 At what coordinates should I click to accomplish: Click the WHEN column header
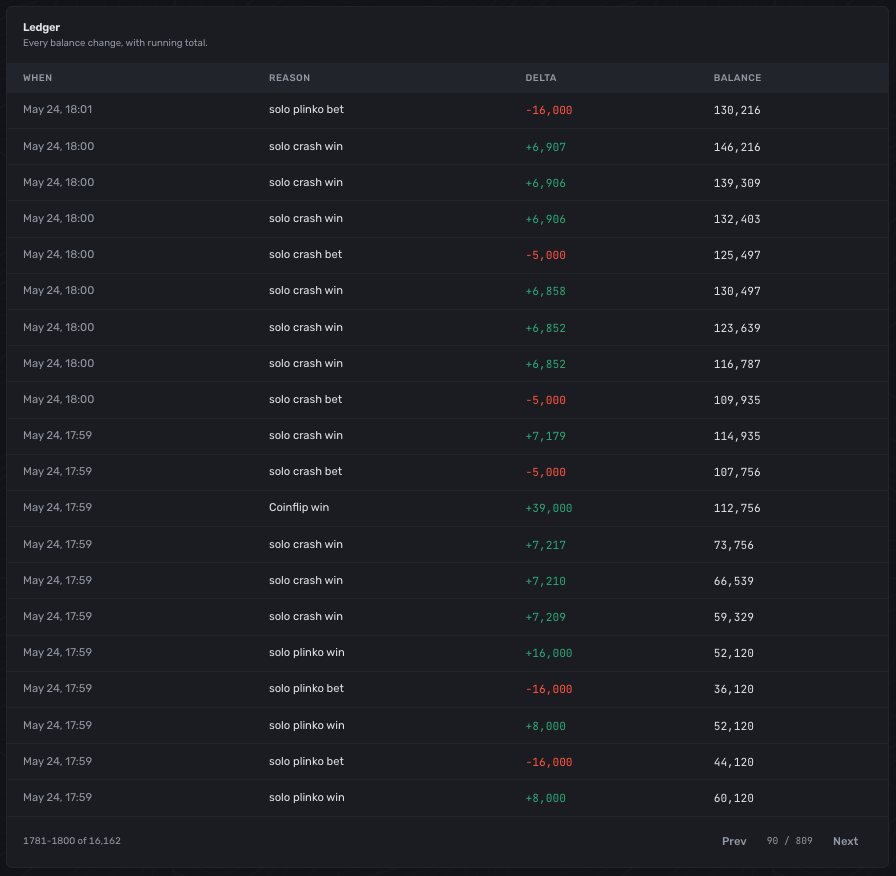click(x=38, y=78)
